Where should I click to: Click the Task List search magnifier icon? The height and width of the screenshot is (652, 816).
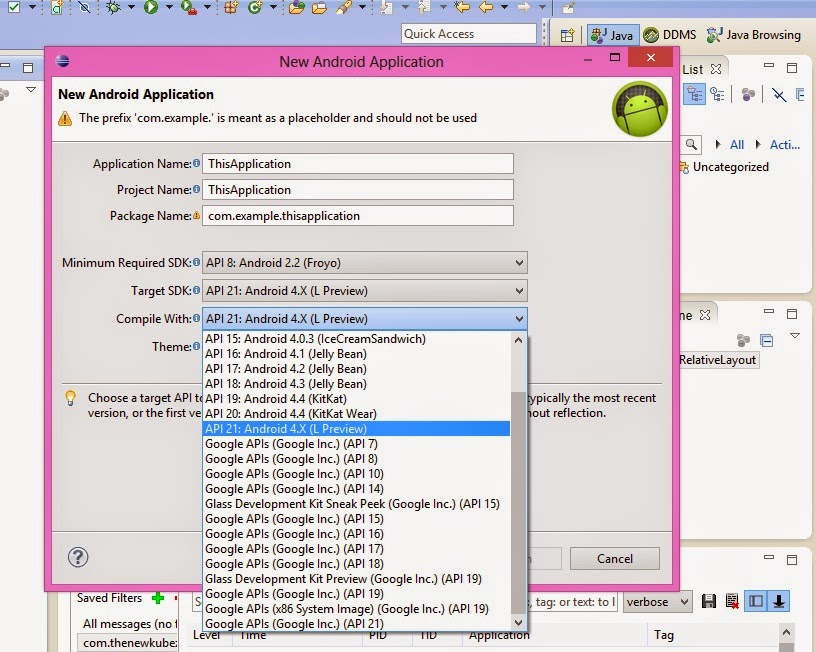pyautogui.click(x=691, y=144)
